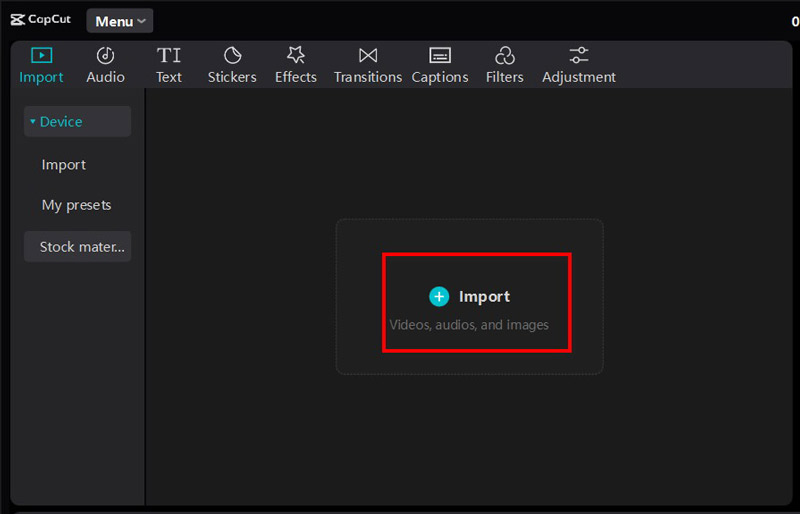Open the Text tab icon

pos(169,55)
